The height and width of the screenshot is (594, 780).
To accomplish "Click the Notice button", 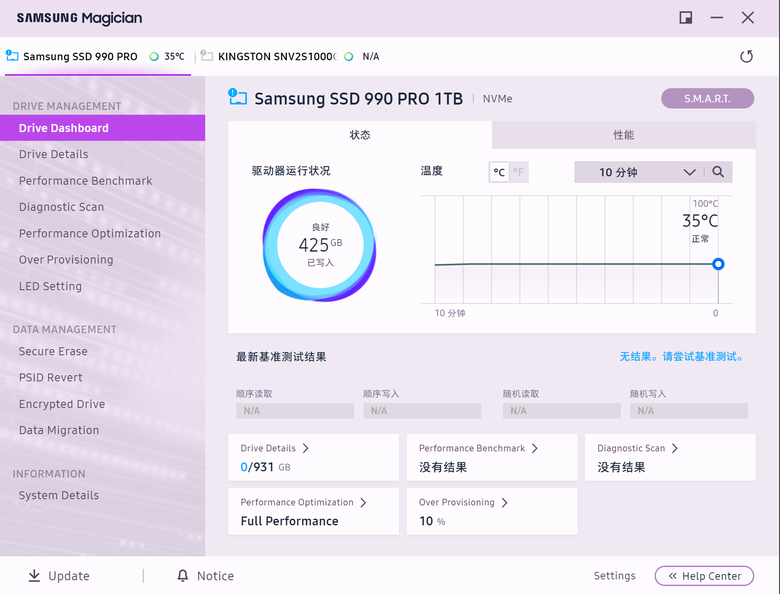I will (x=205, y=576).
